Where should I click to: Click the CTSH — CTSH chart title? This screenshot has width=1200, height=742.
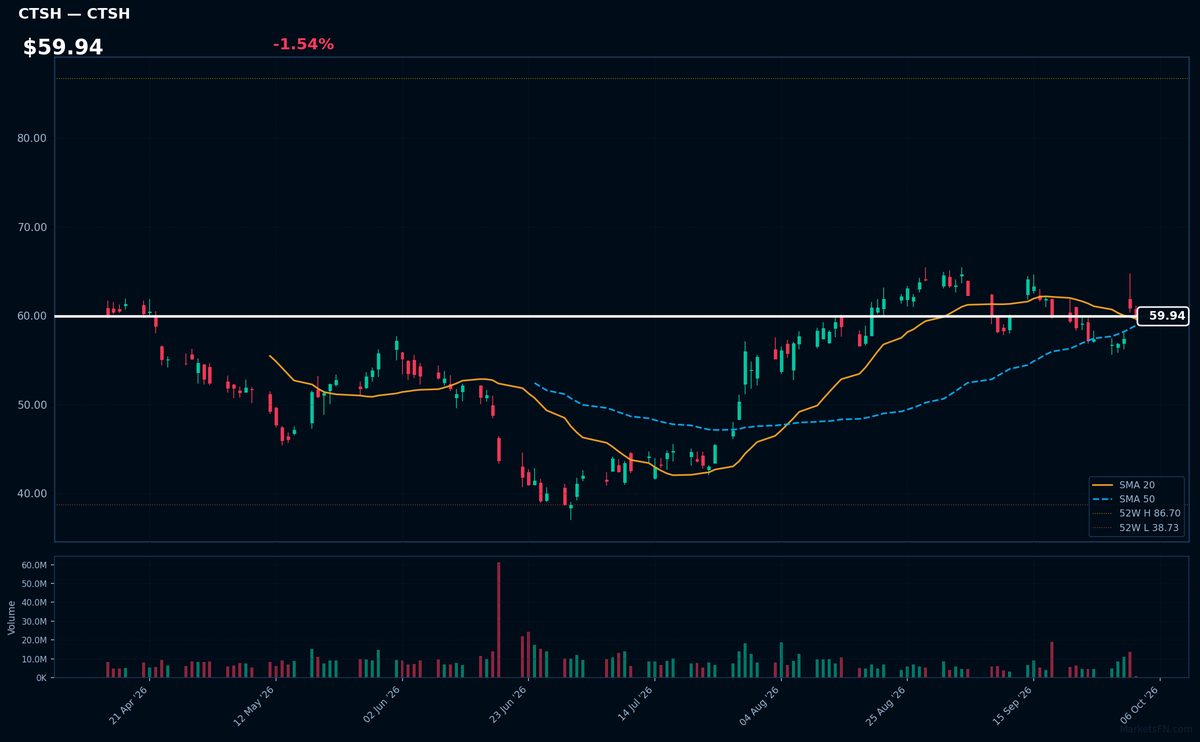coord(74,14)
